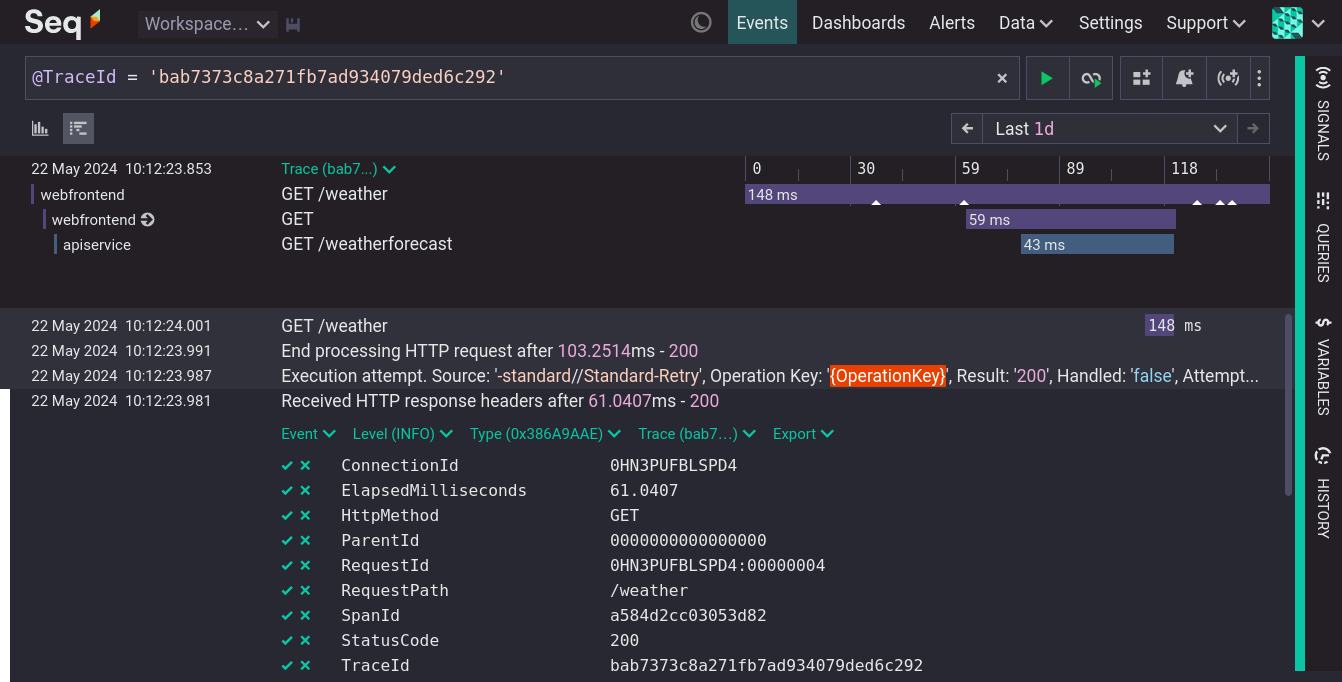Create an alert with the bell icon
Image resolution: width=1342 pixels, height=682 pixels.
pos(1185,78)
